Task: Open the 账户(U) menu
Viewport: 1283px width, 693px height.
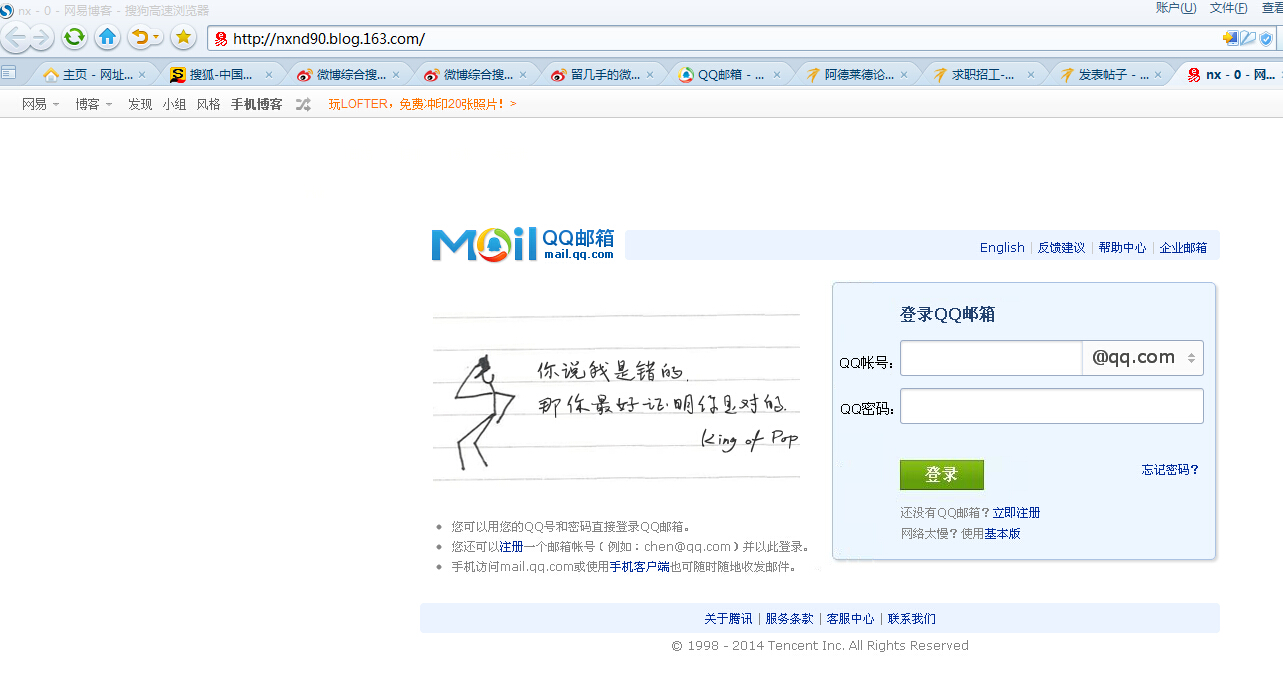Action: (x=1176, y=8)
